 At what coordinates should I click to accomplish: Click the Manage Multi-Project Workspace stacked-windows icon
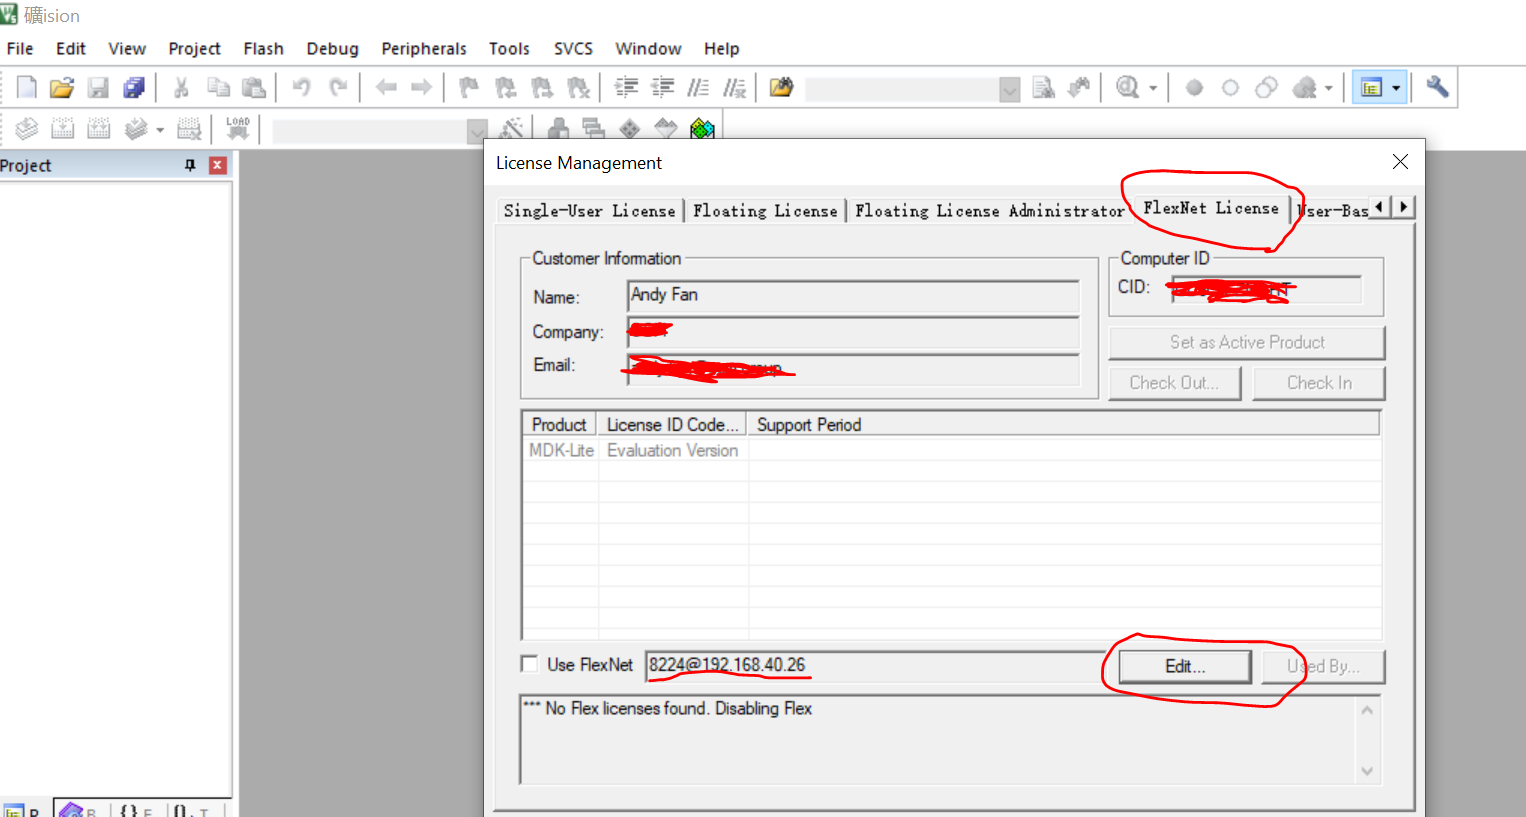pyautogui.click(x=594, y=129)
